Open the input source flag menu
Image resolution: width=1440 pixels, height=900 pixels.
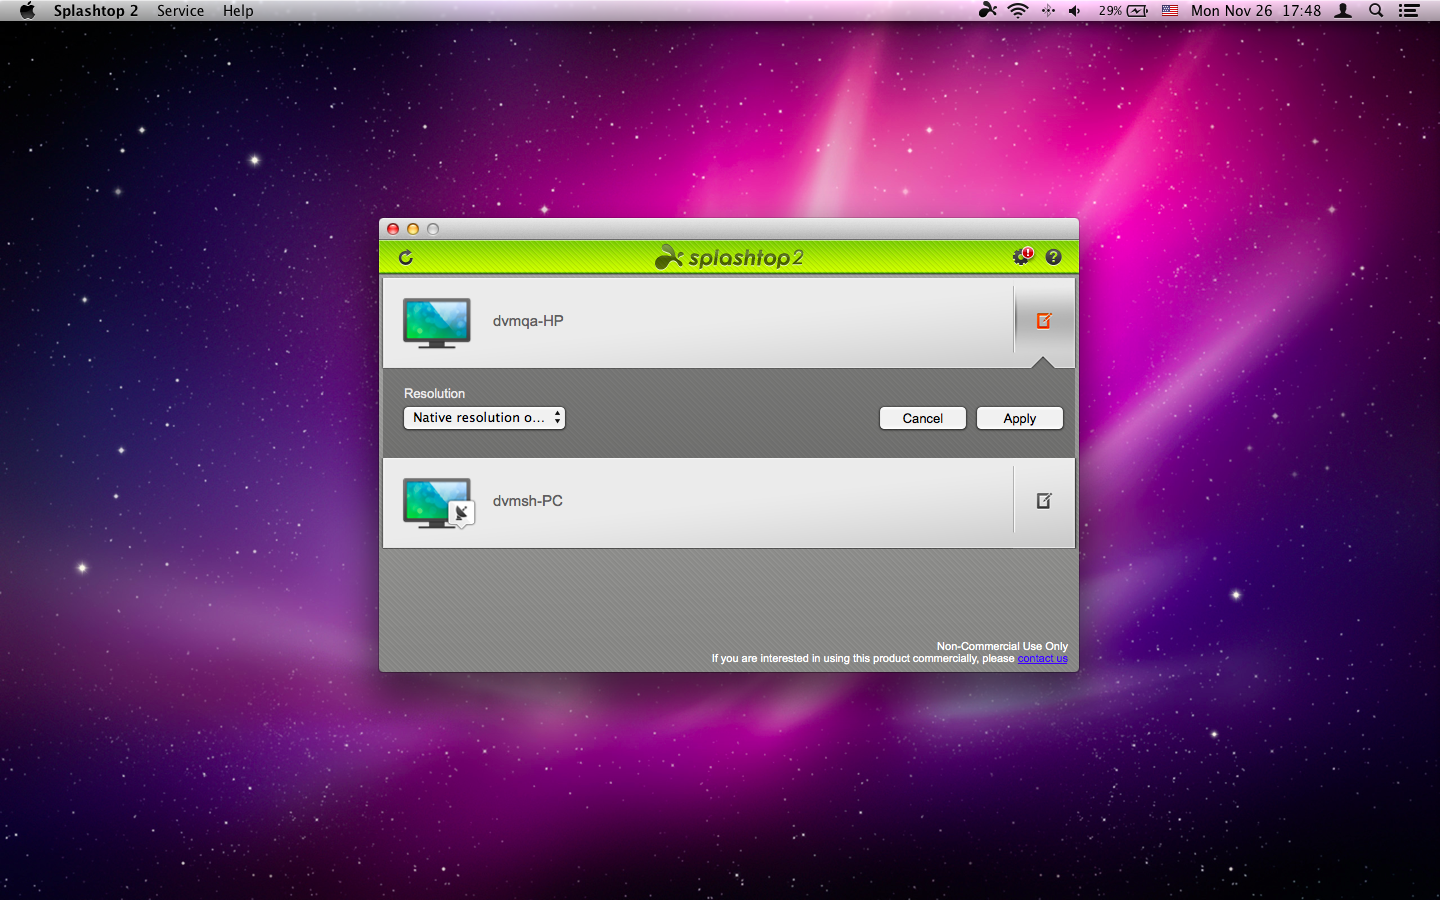tap(1170, 11)
